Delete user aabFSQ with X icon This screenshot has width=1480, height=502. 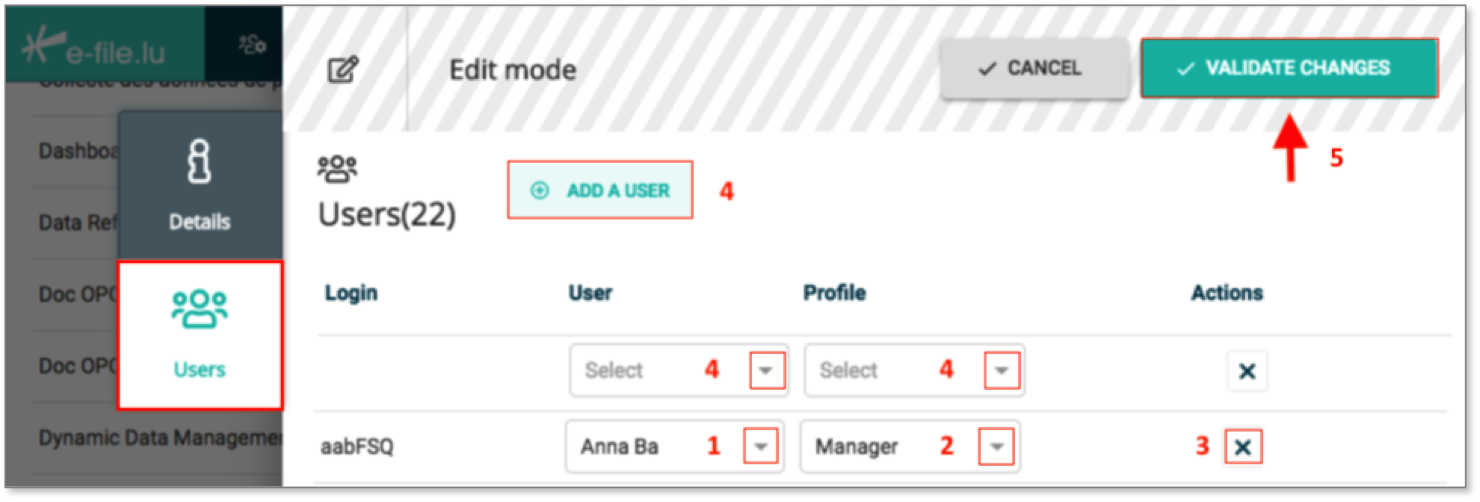pyautogui.click(x=1243, y=447)
